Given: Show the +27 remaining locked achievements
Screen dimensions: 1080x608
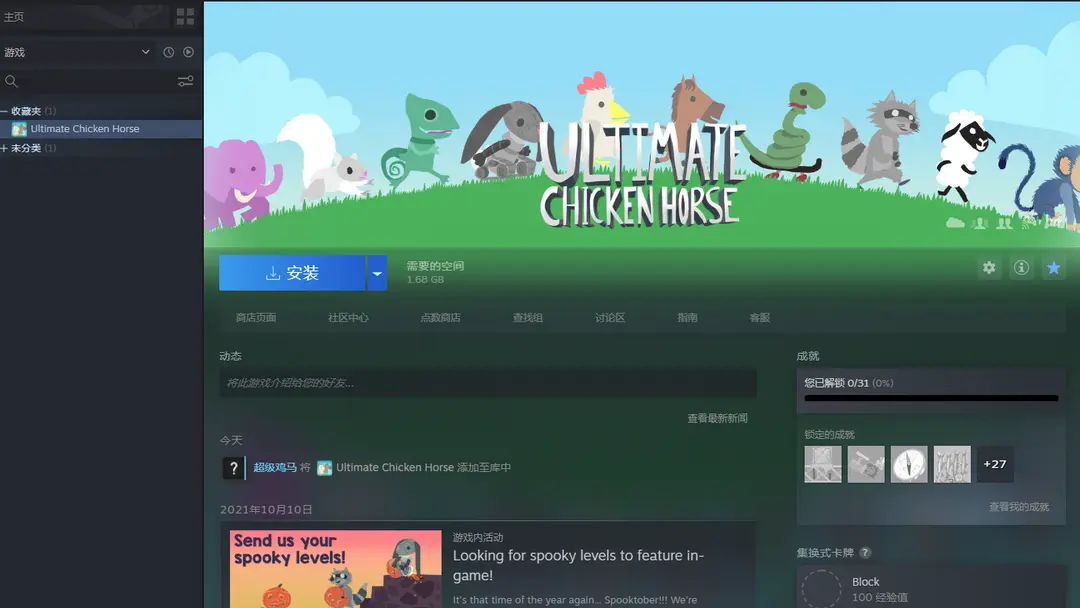Looking at the screenshot, I should coord(995,464).
